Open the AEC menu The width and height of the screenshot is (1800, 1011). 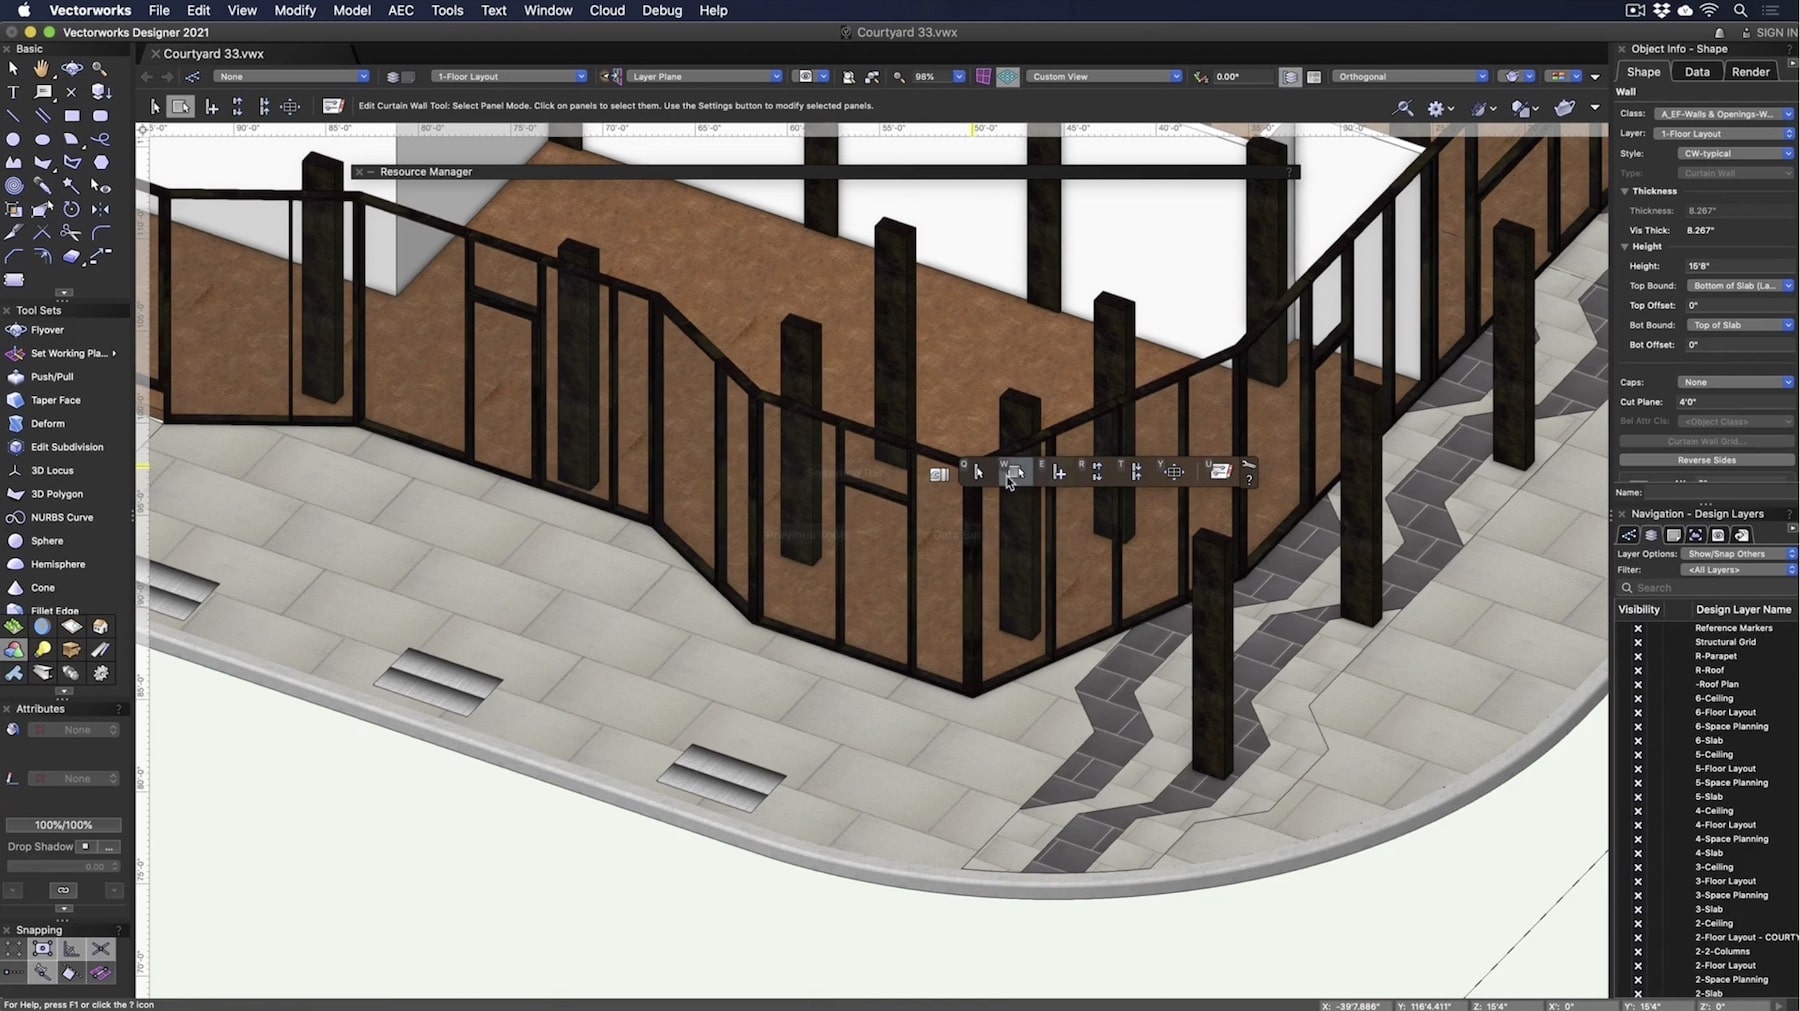point(400,10)
